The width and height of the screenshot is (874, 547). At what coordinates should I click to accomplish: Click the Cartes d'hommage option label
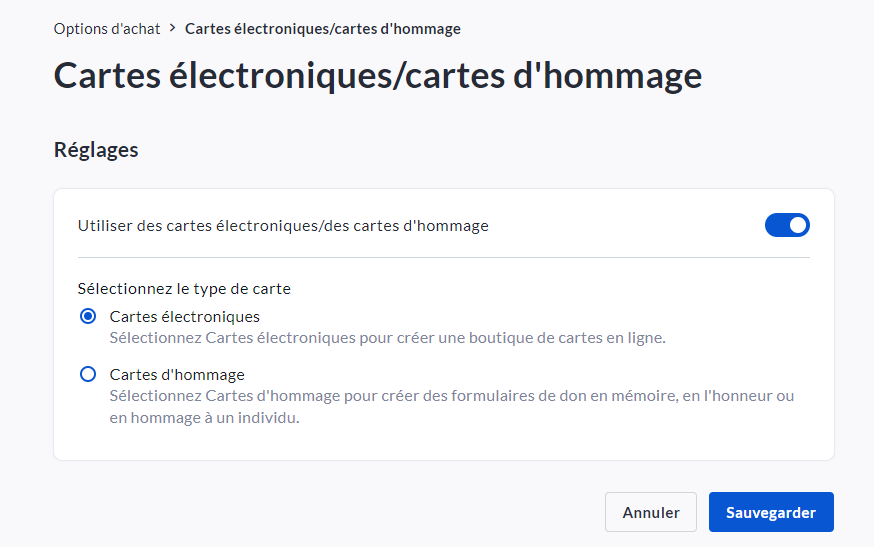(177, 374)
